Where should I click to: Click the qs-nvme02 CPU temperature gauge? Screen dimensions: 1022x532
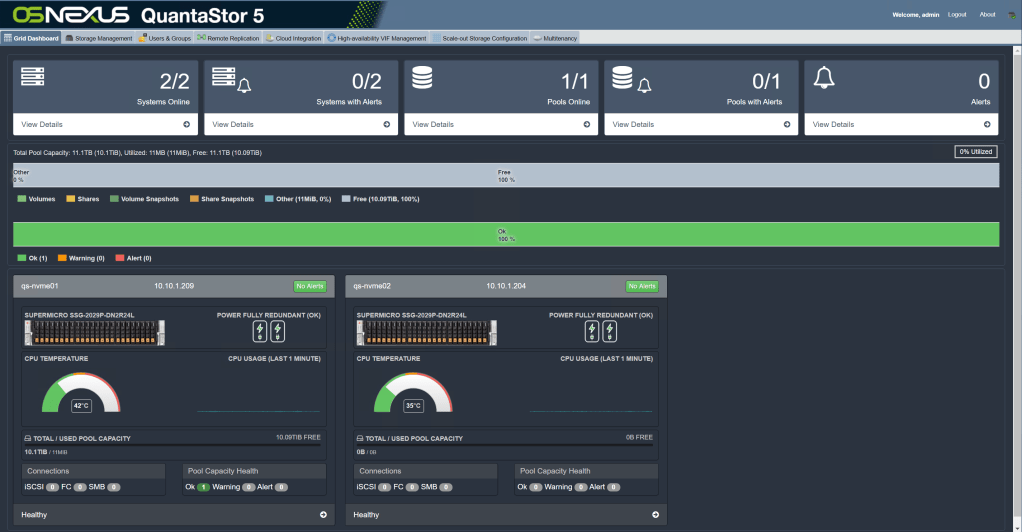click(412, 392)
